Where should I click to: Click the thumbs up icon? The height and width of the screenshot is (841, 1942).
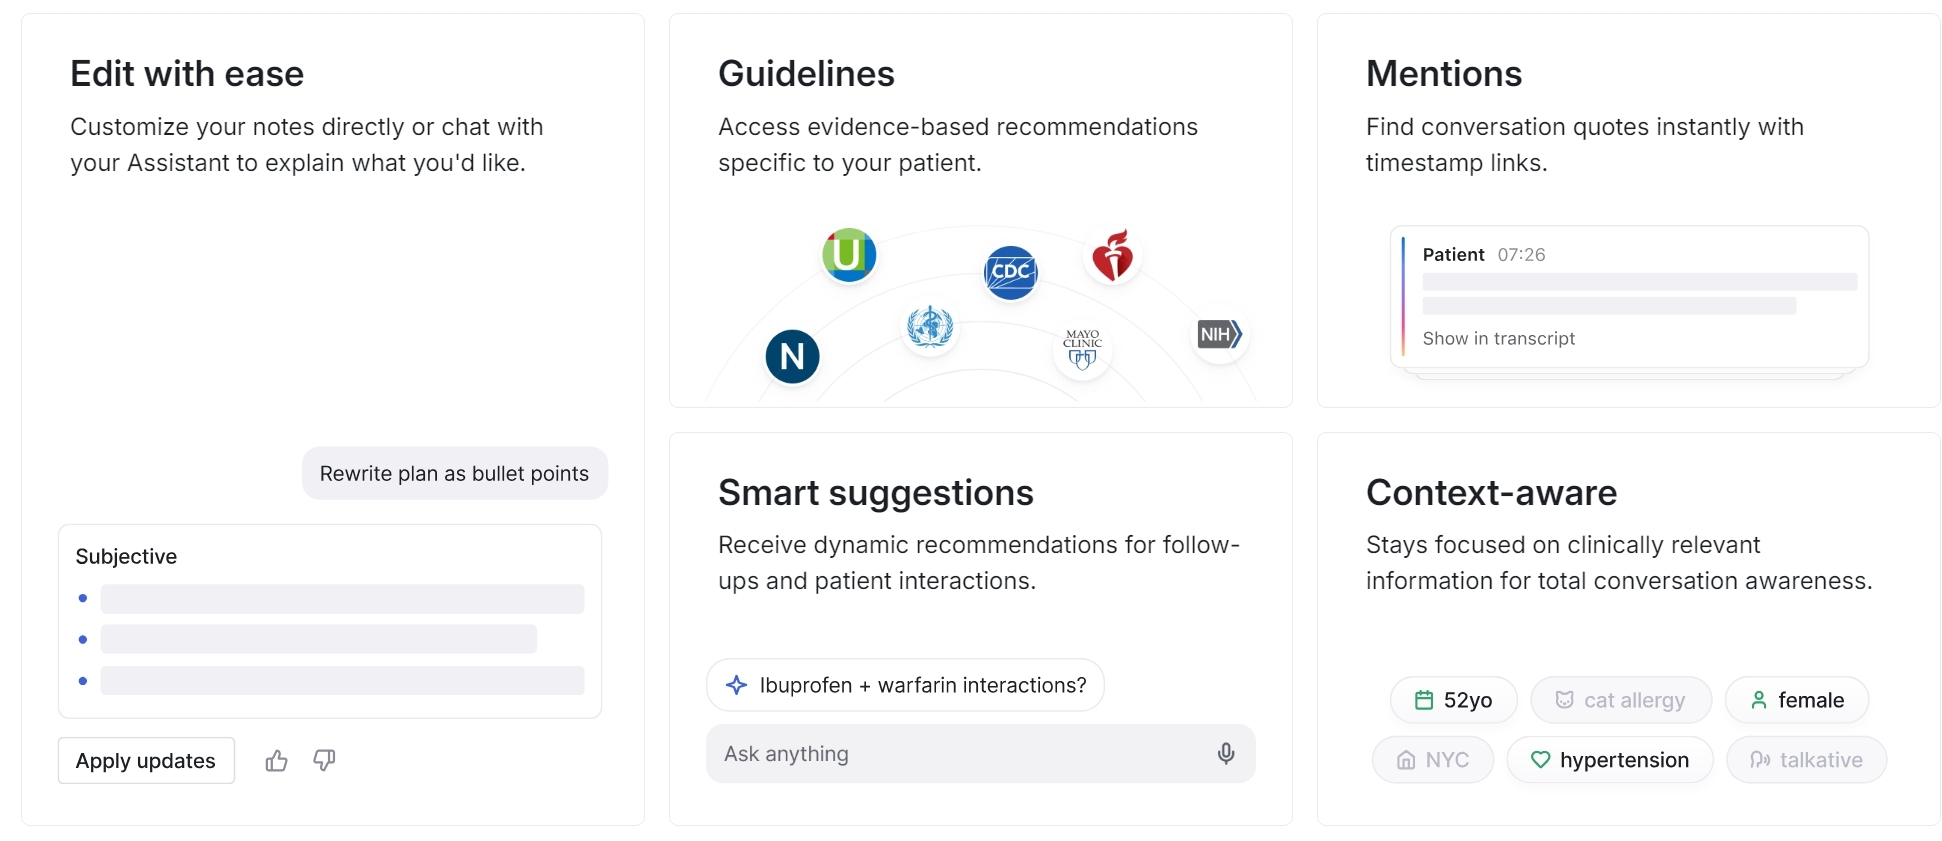(277, 761)
